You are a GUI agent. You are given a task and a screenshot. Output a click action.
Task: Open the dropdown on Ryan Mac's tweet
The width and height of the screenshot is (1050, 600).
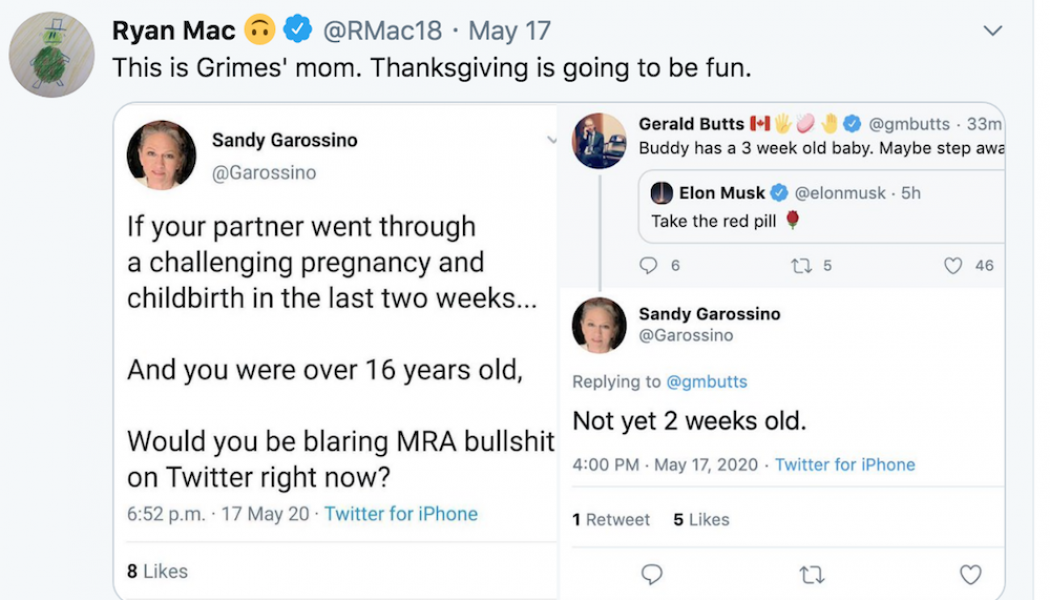[x=992, y=30]
